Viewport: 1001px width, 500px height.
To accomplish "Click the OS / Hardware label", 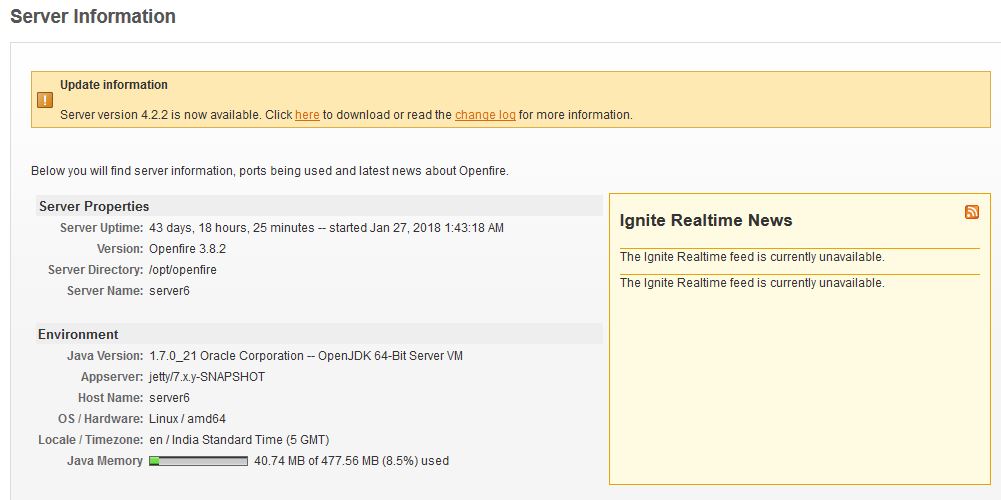I will 100,419.
